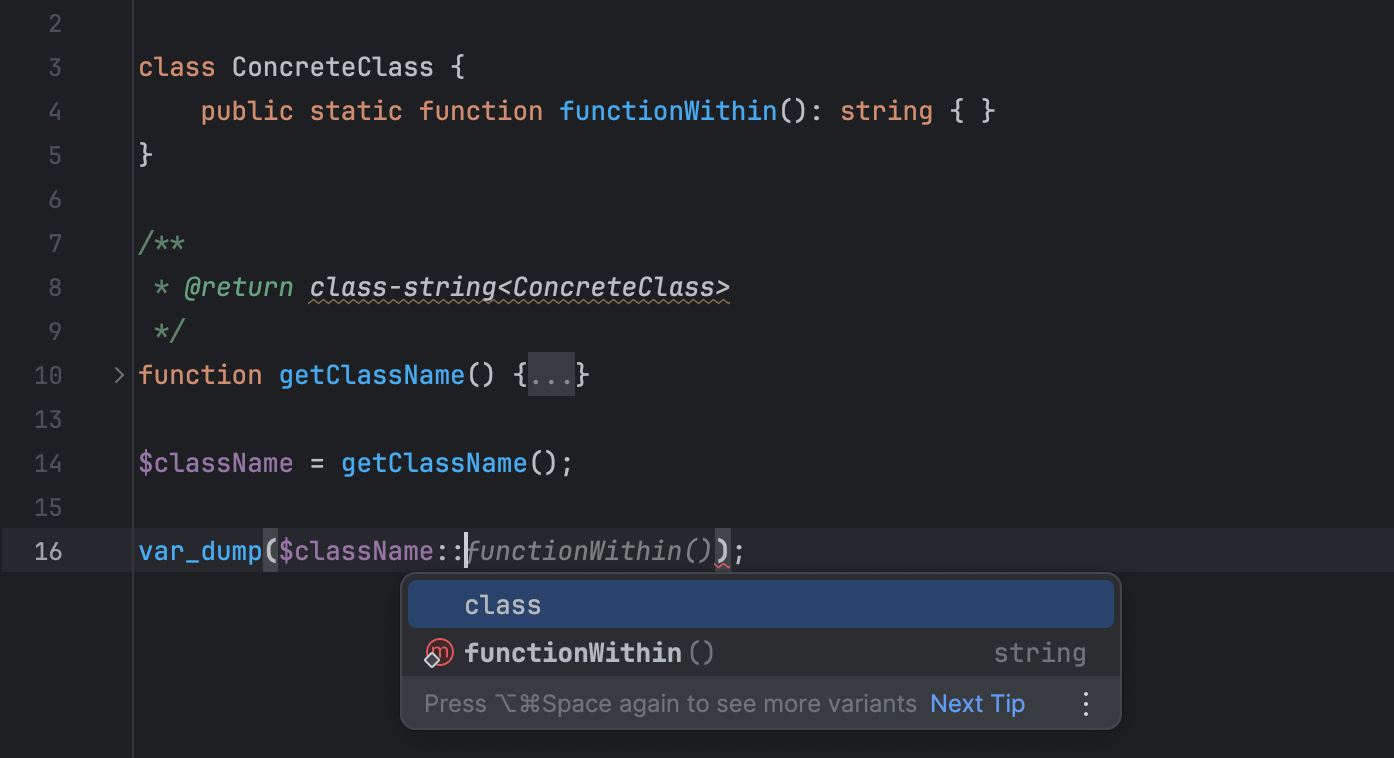Click line number 16 in the gutter

click(x=48, y=551)
